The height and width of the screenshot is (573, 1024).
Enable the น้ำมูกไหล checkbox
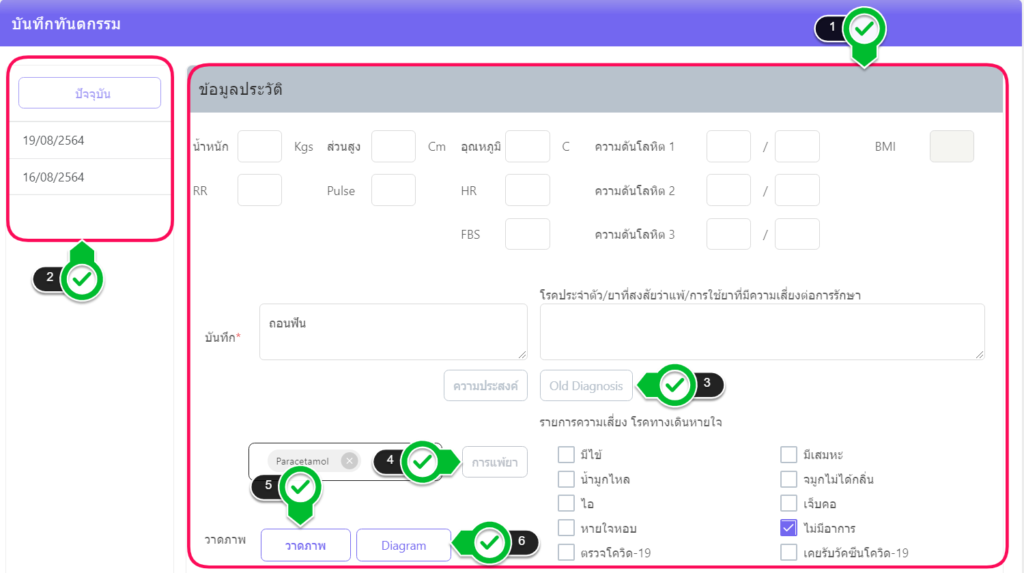(566, 479)
